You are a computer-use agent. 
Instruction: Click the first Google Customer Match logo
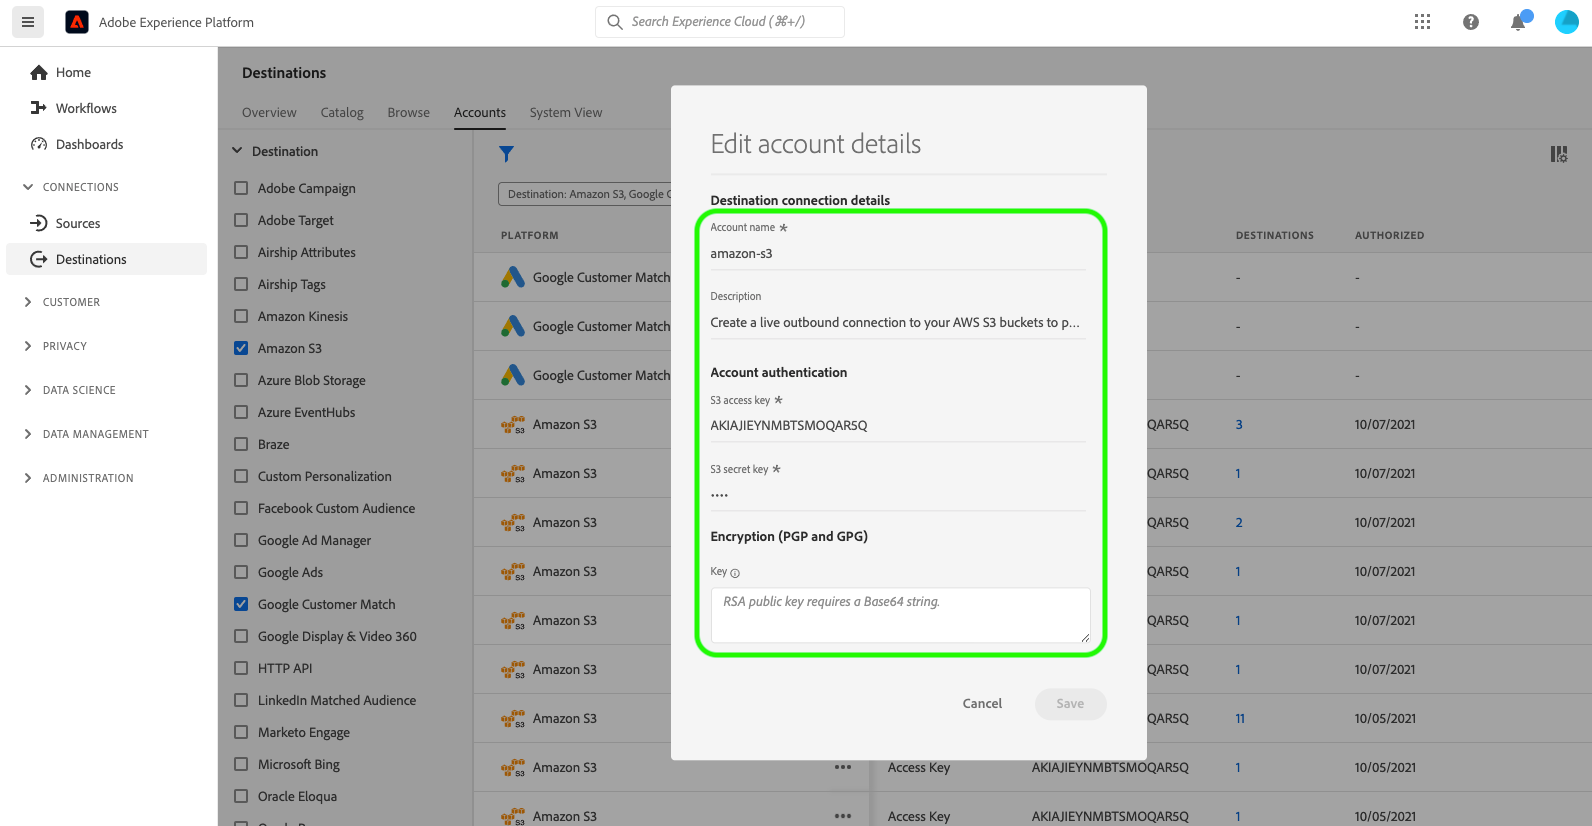(513, 277)
